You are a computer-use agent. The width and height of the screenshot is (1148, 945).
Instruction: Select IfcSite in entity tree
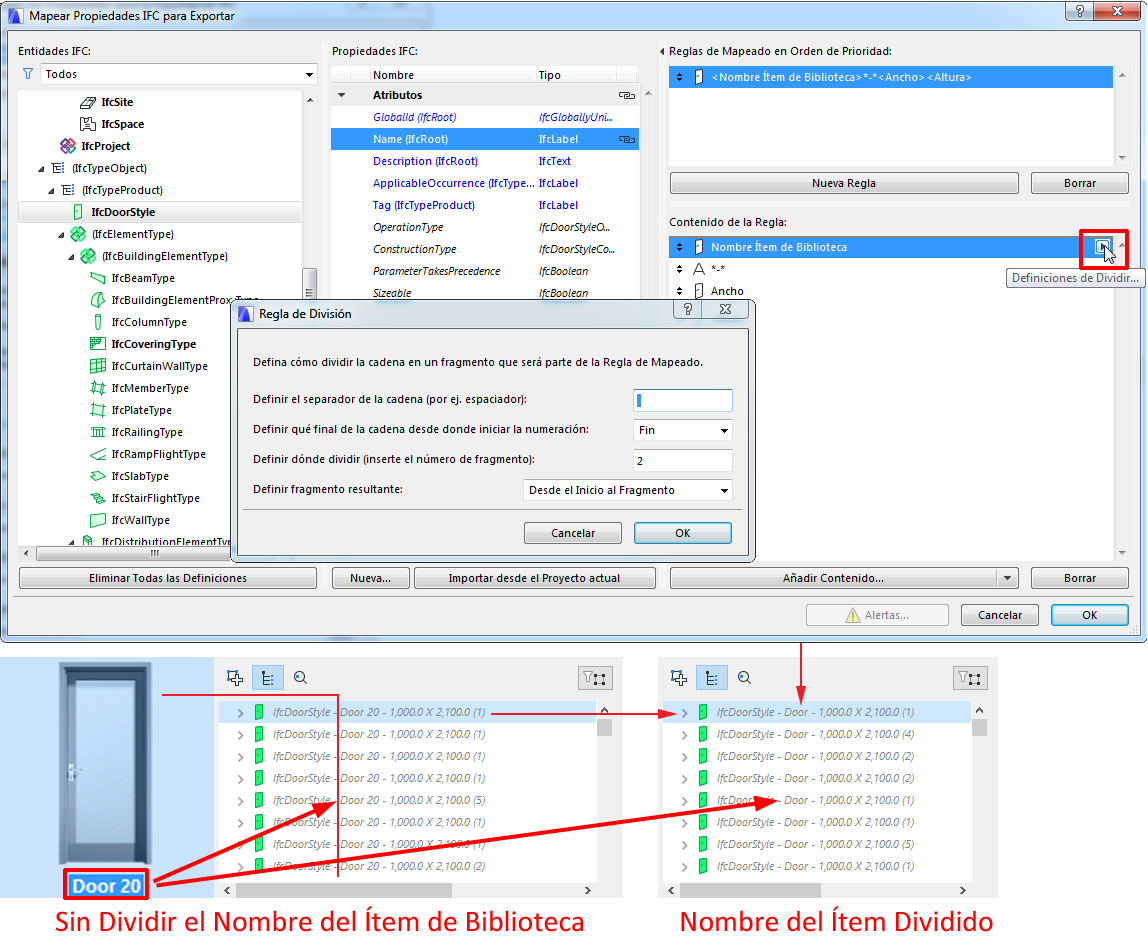click(x=117, y=102)
